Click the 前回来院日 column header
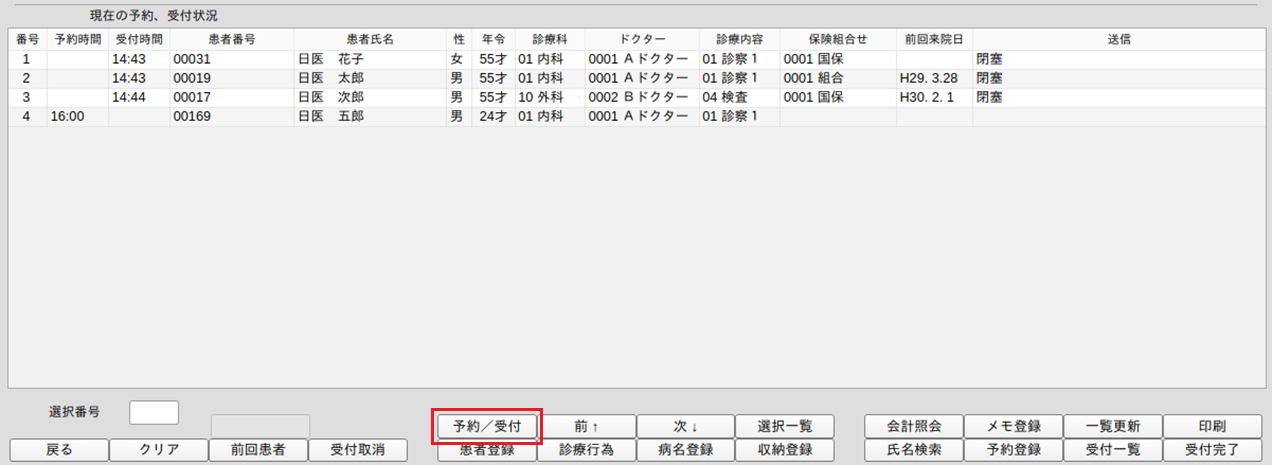1272x465 pixels. point(934,39)
